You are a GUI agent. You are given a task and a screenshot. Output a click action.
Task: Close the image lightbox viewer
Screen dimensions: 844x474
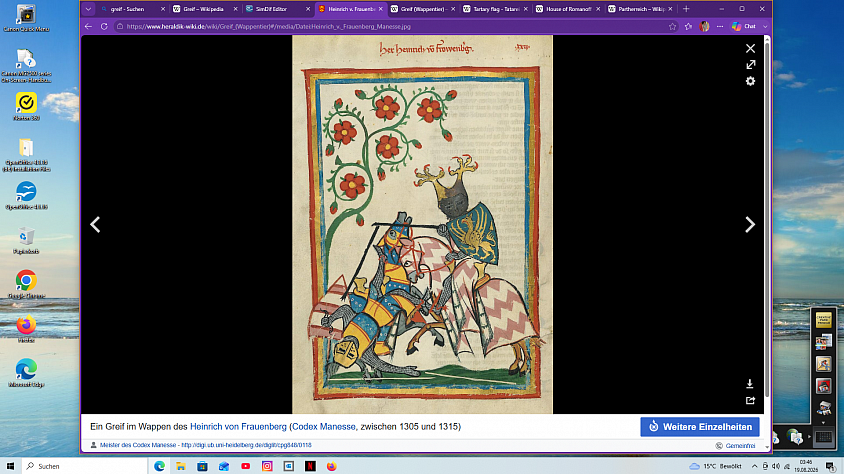[x=750, y=48]
